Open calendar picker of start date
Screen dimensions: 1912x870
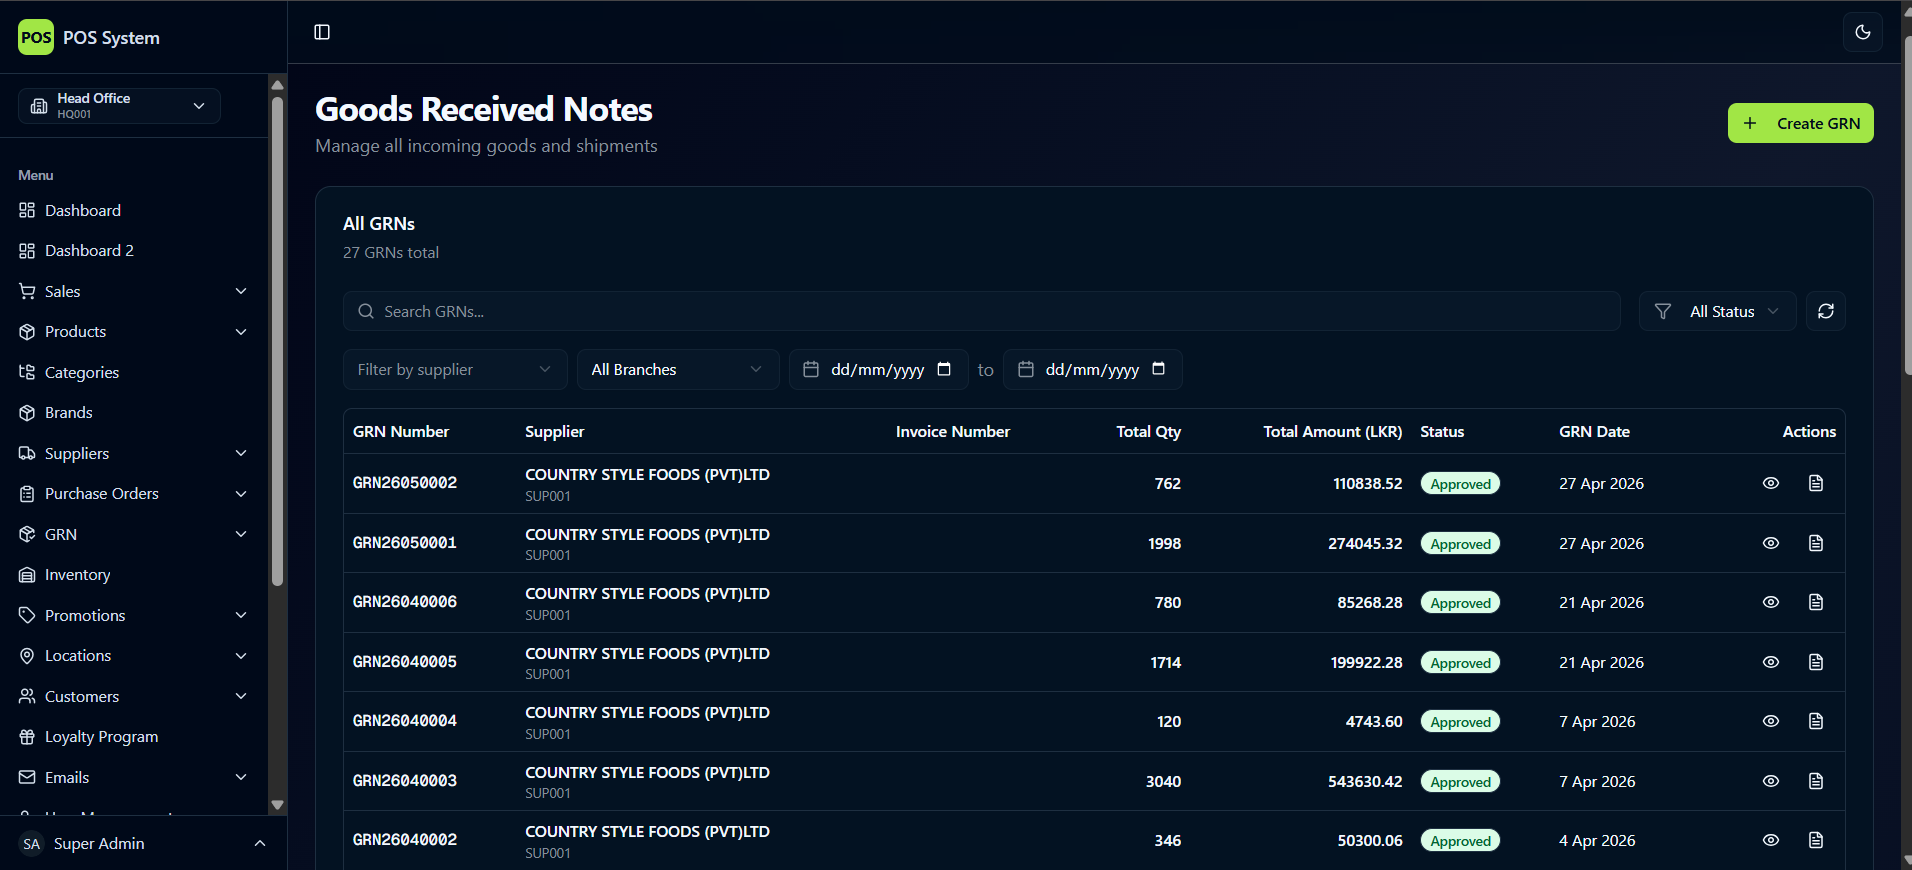tap(944, 369)
